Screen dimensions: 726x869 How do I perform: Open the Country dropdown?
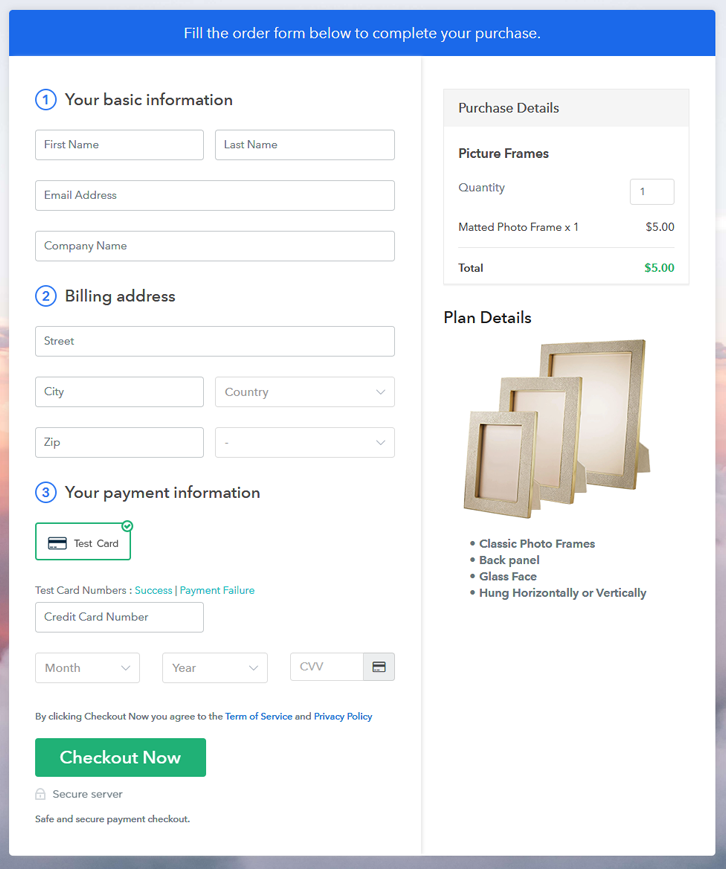tap(305, 392)
